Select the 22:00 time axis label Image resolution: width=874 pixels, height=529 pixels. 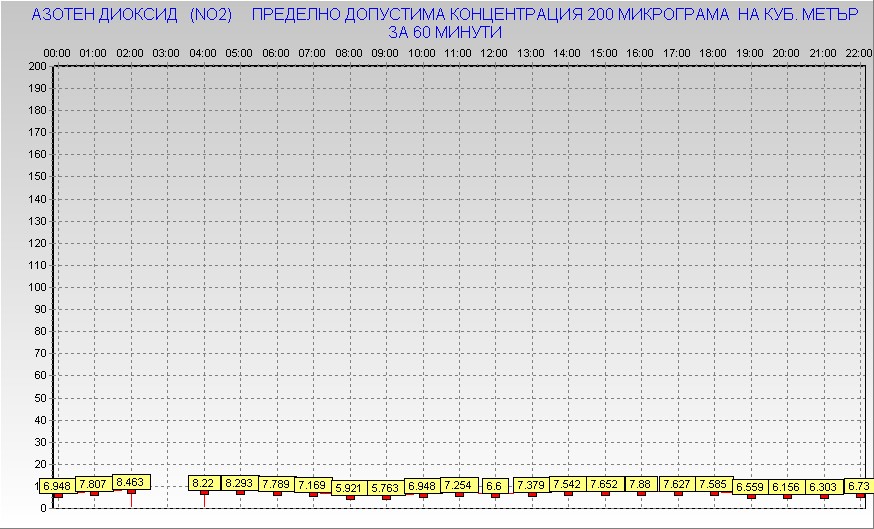[x=859, y=52]
